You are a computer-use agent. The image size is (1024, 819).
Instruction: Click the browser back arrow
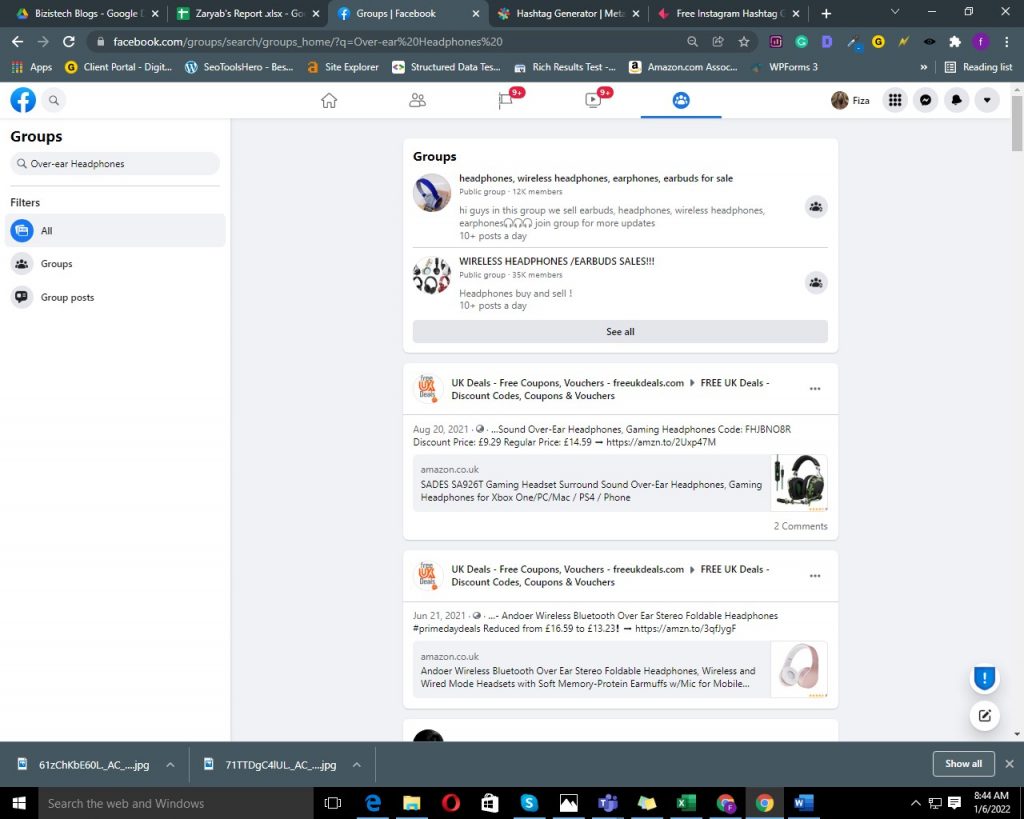18,42
